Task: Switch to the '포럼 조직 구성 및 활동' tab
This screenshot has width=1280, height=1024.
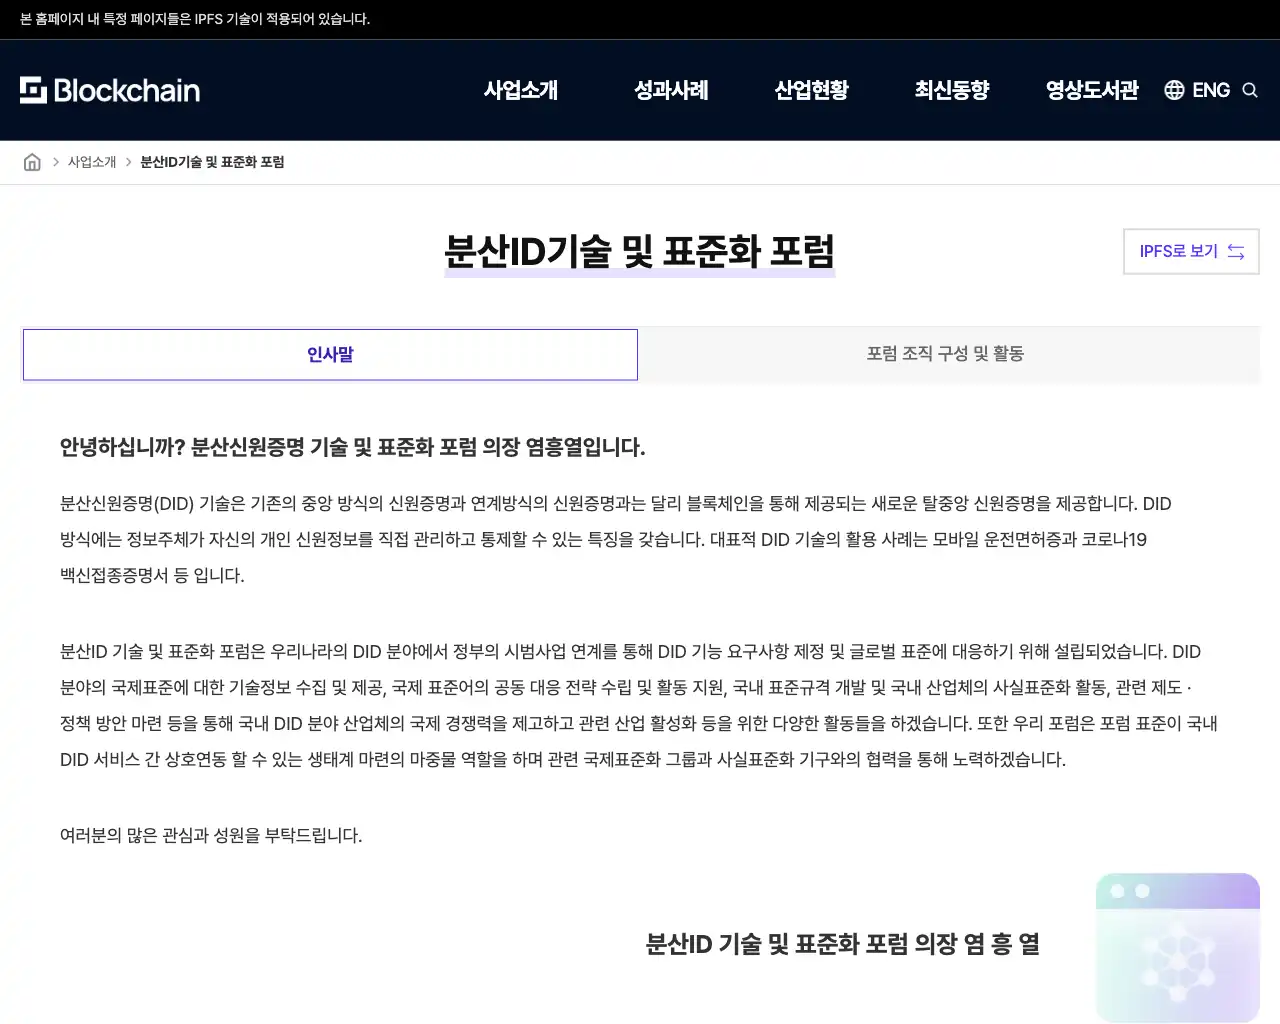Action: [944, 354]
